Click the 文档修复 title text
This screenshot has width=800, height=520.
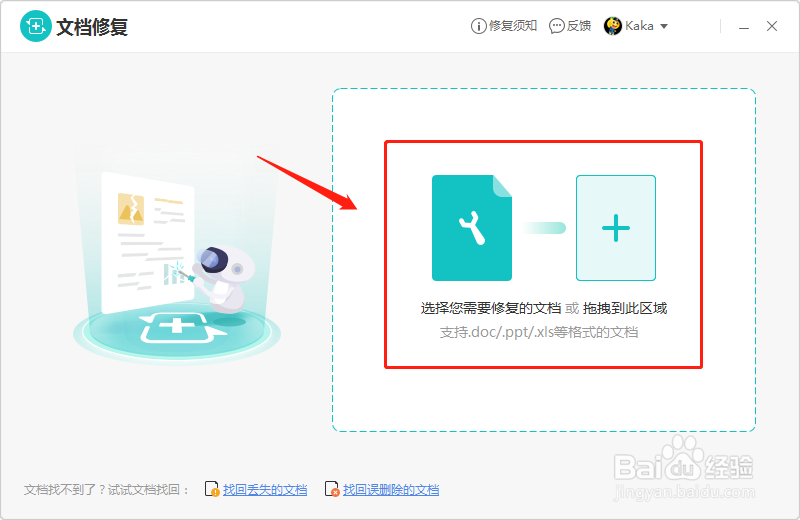(x=92, y=27)
